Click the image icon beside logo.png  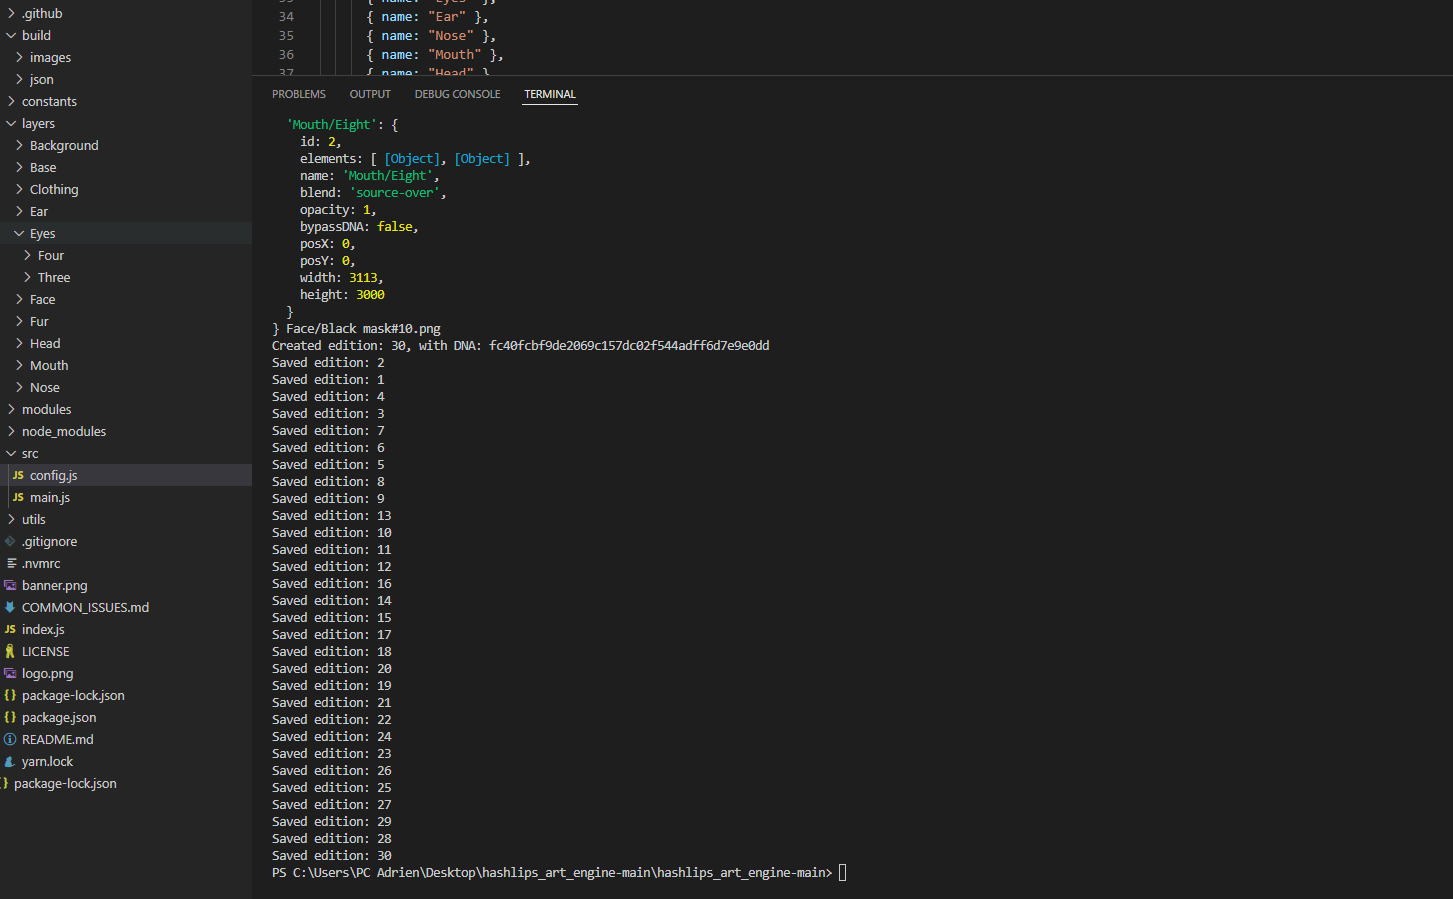[x=10, y=673]
